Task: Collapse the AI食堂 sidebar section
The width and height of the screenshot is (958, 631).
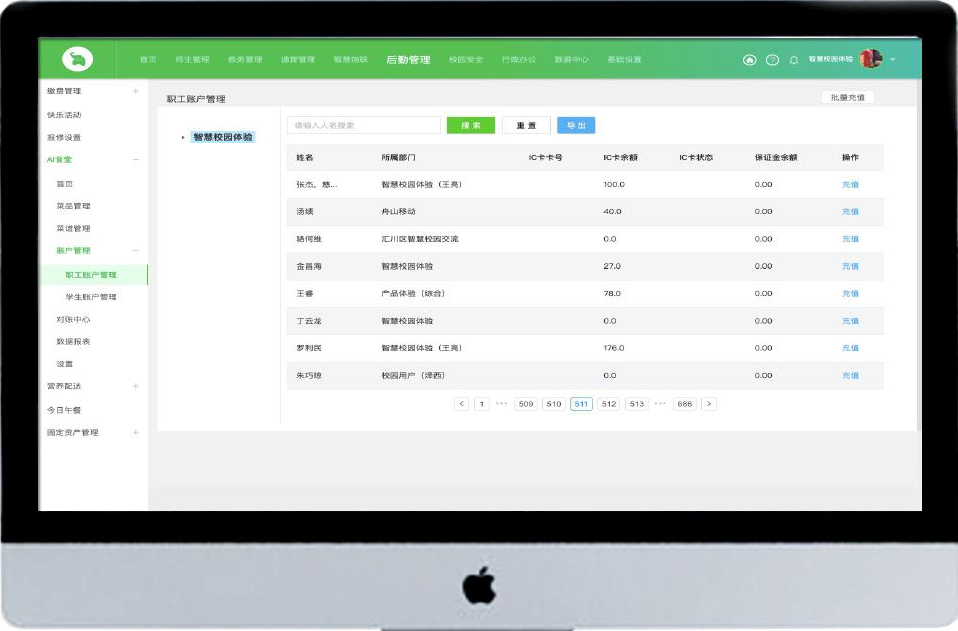Action: point(136,159)
